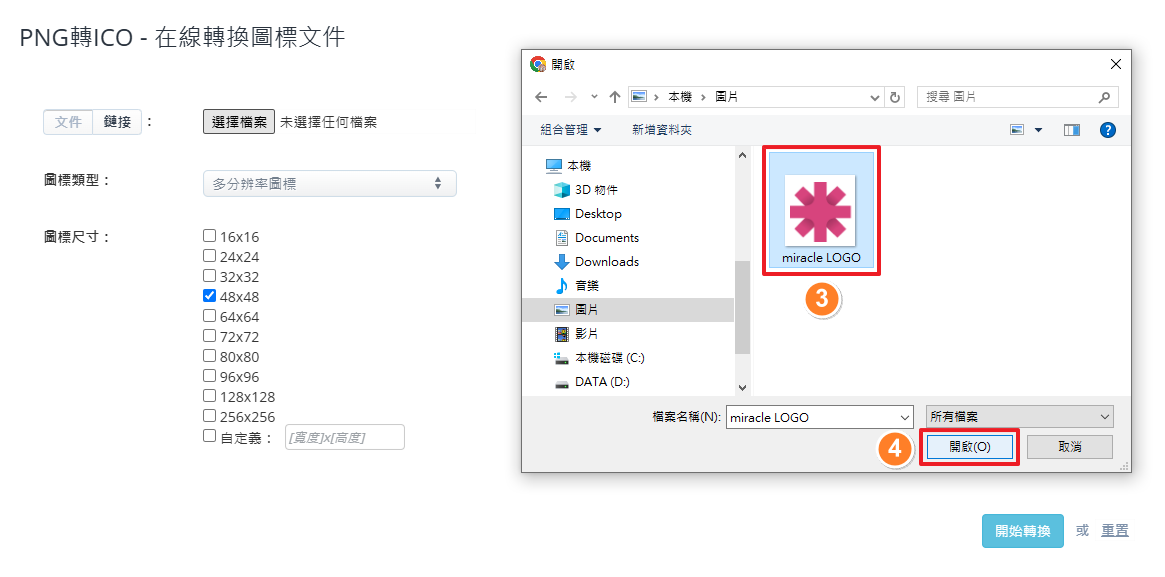Open the 組合管理 menu
Viewport: 1165px width, 577px height.
click(571, 130)
